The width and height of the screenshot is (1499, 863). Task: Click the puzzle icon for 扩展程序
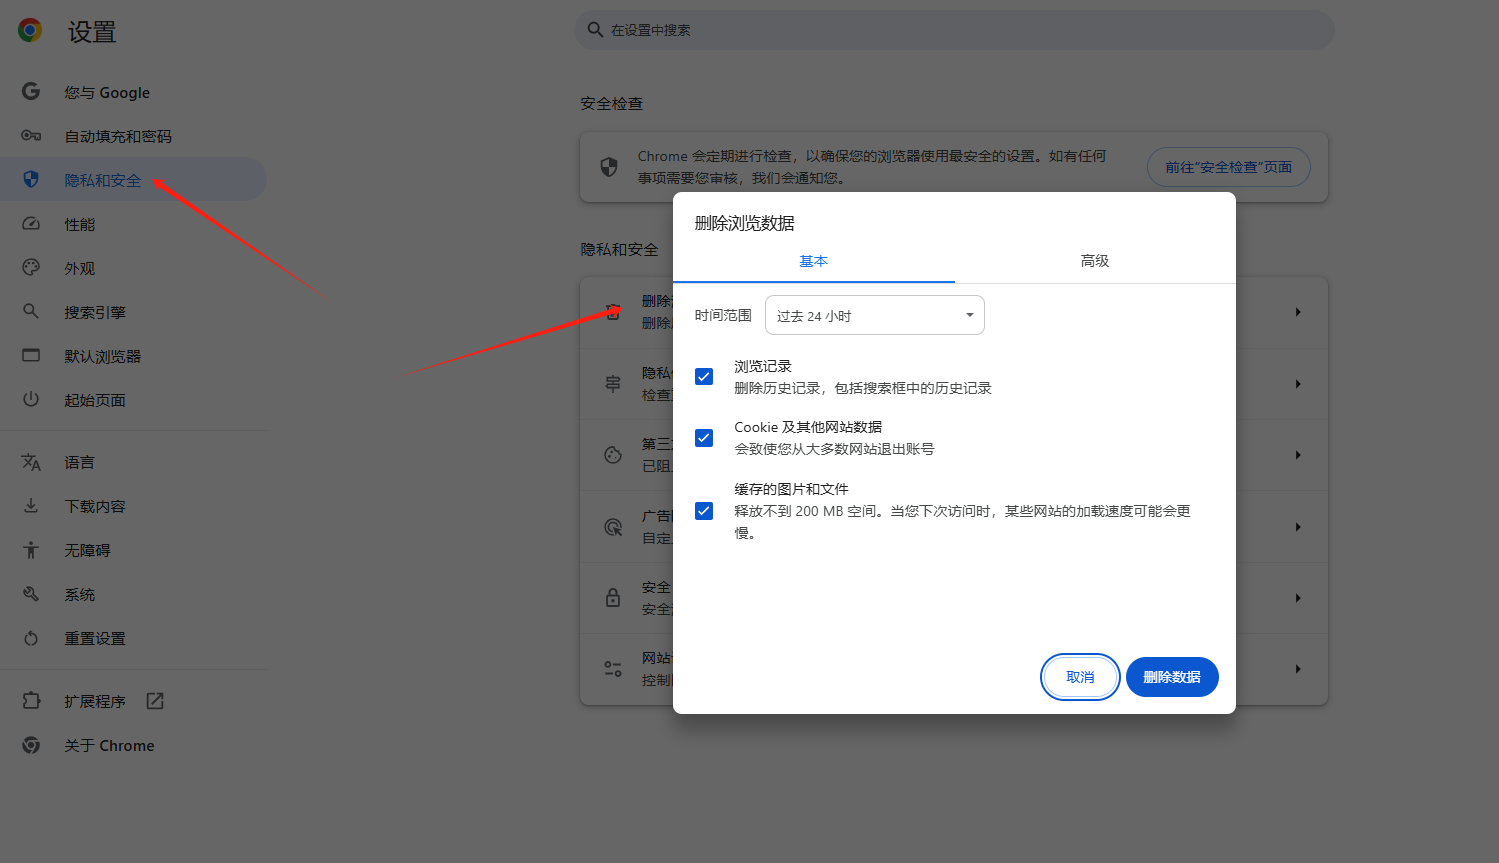coord(31,701)
